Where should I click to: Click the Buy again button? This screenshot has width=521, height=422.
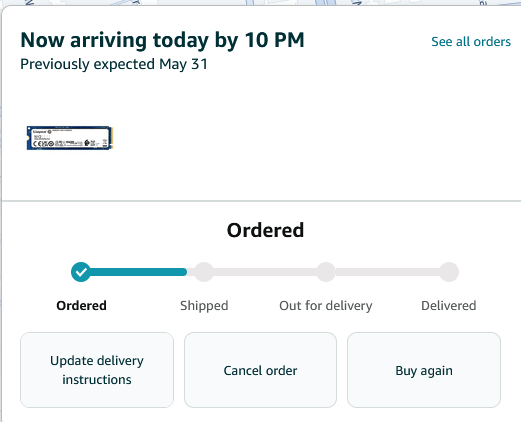(x=424, y=370)
